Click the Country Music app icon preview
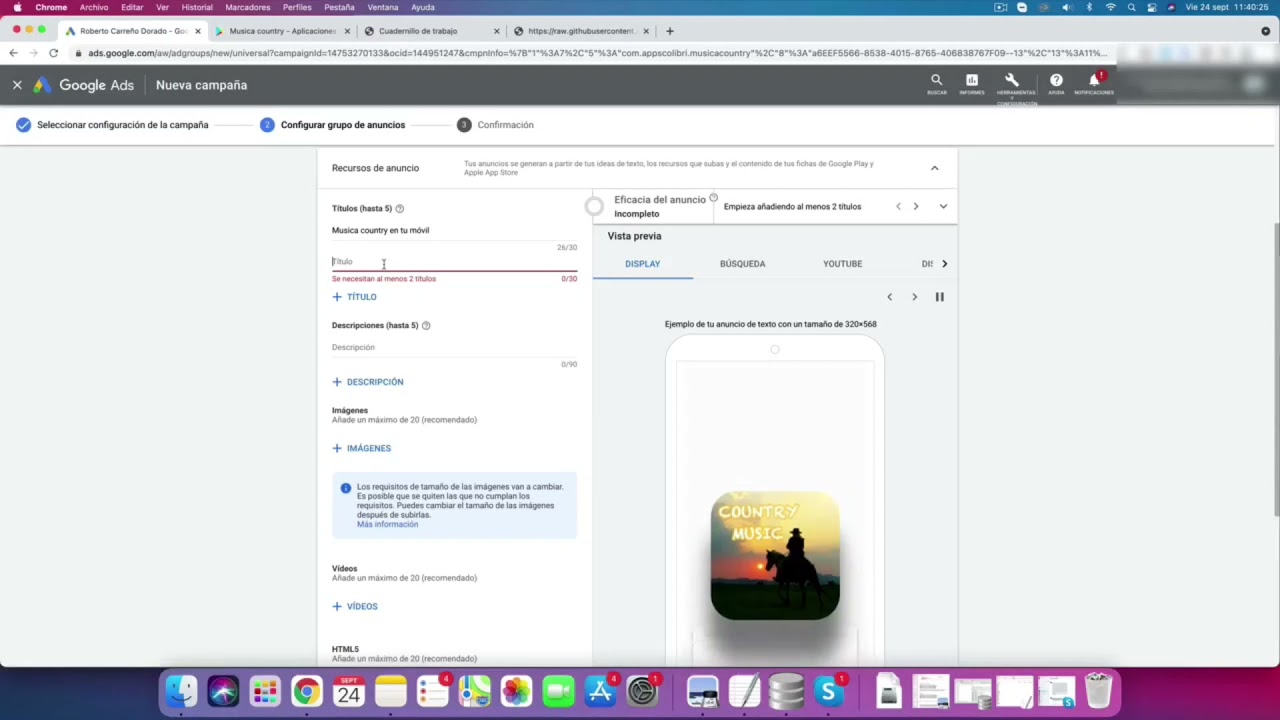Screen dimensions: 1280x720 pos(775,556)
